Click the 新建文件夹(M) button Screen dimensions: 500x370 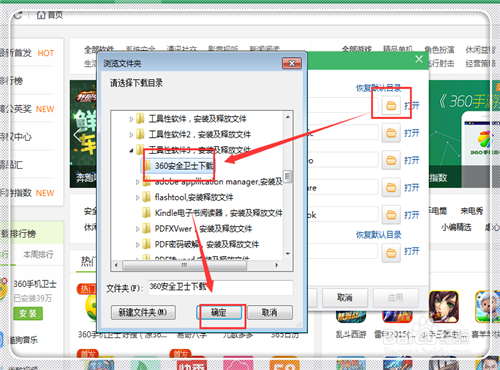[x=143, y=313]
